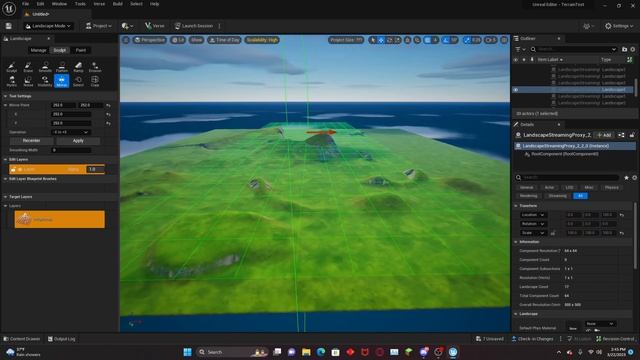The width and height of the screenshot is (640, 360).
Task: Open File Explorer from taskbar
Action: pyautogui.click(x=306, y=352)
